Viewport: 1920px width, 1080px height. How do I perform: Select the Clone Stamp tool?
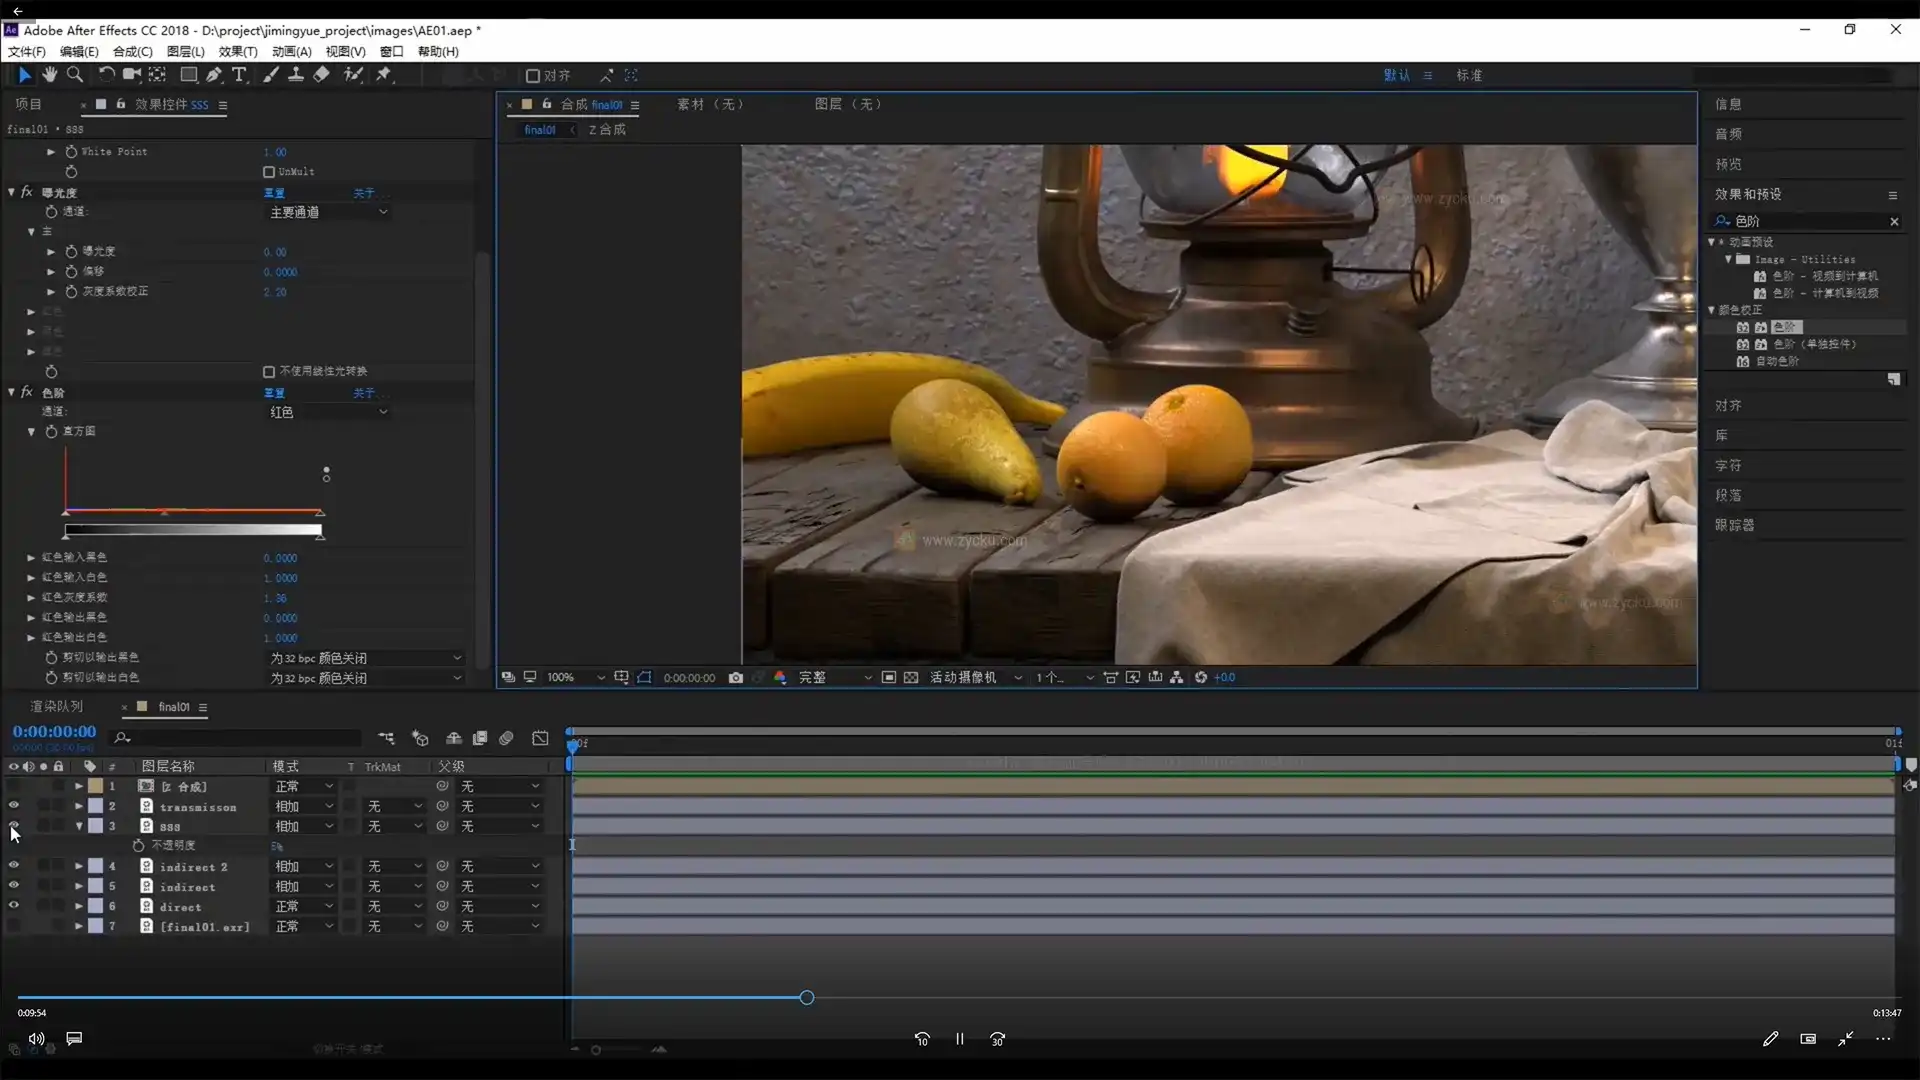tap(296, 75)
